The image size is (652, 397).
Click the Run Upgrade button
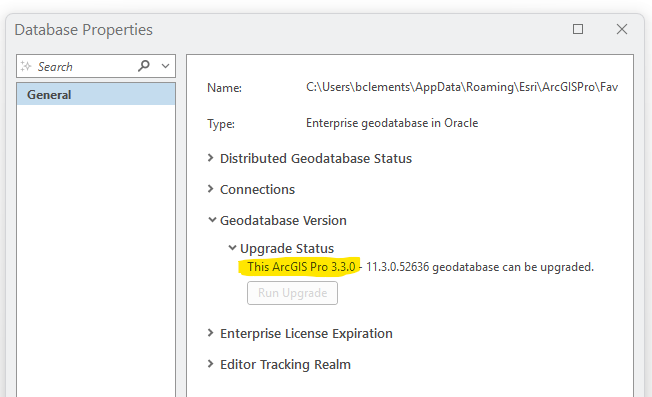(292, 293)
